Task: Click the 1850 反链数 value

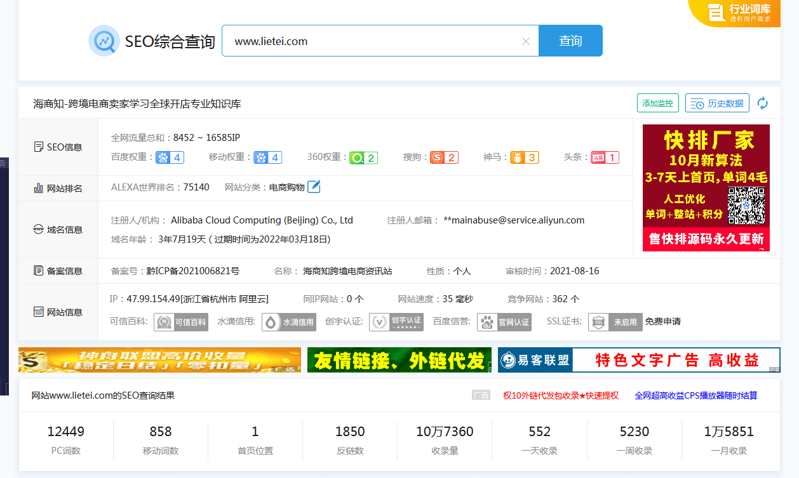Action: point(350,432)
